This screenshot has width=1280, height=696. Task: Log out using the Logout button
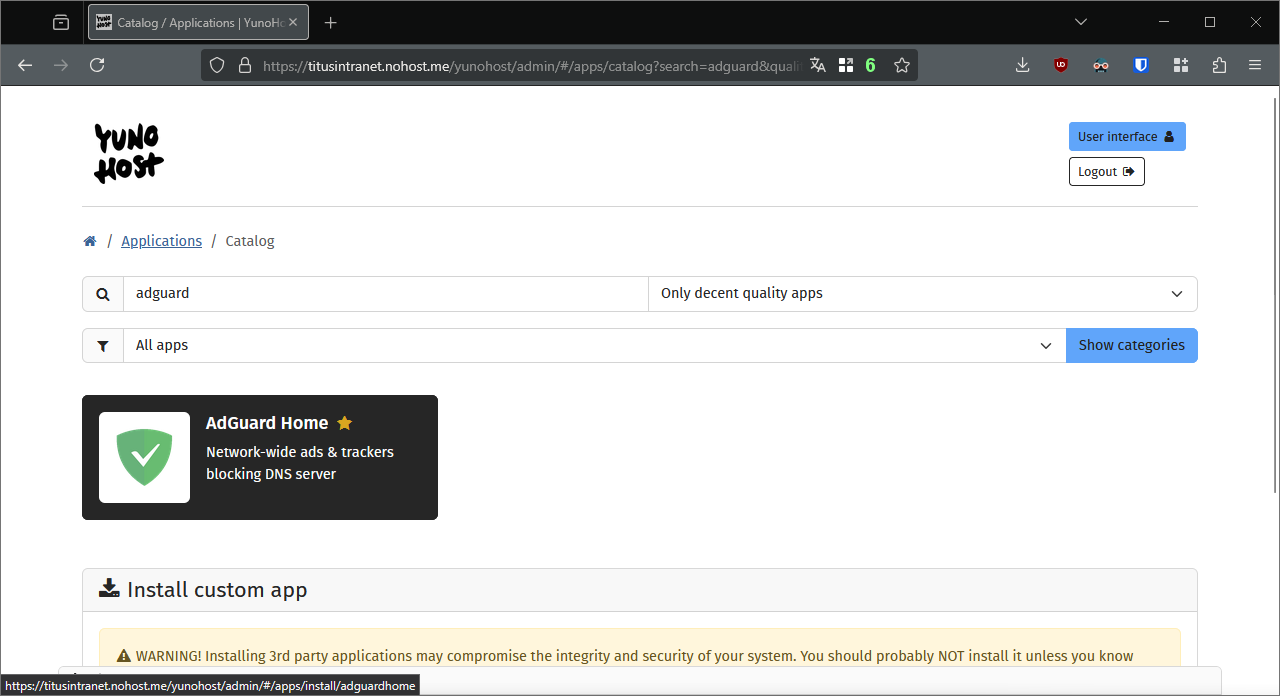click(x=1106, y=172)
